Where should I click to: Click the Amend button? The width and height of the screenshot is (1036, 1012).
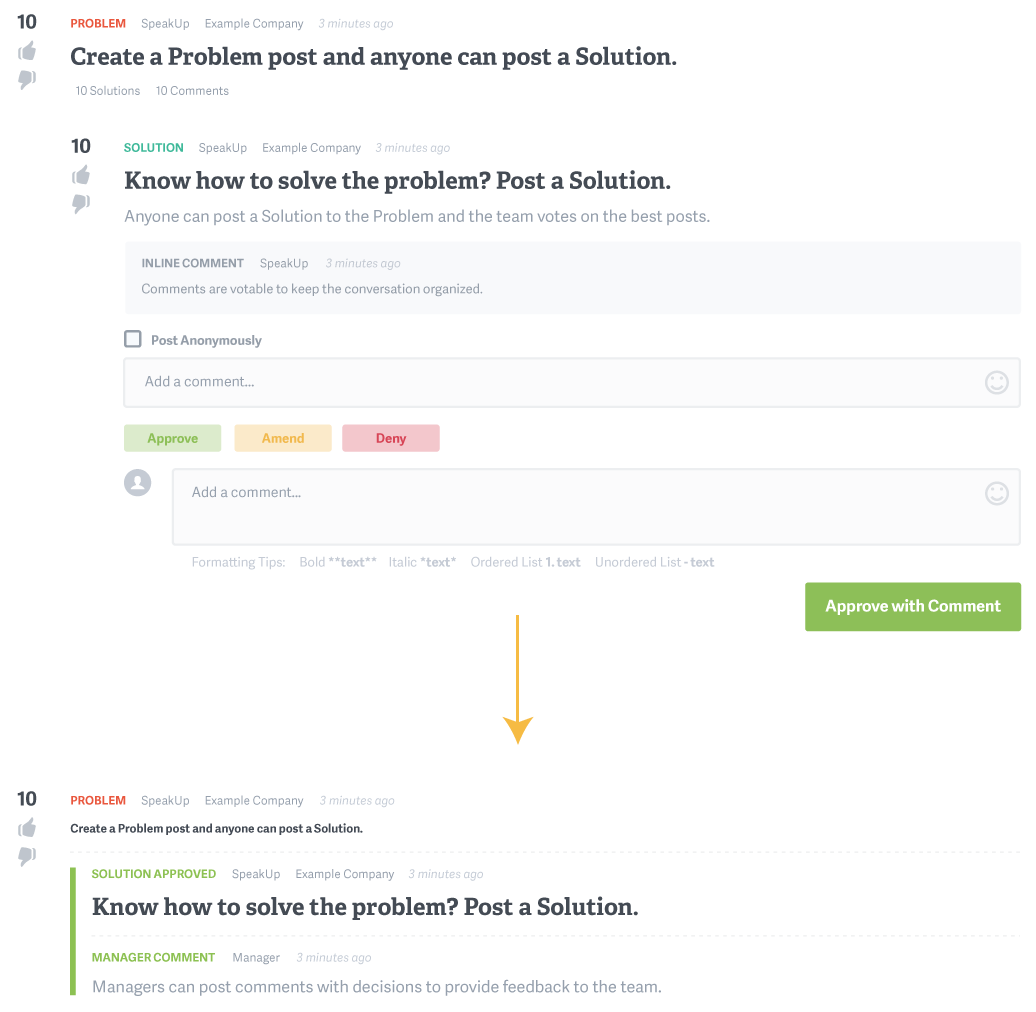283,438
